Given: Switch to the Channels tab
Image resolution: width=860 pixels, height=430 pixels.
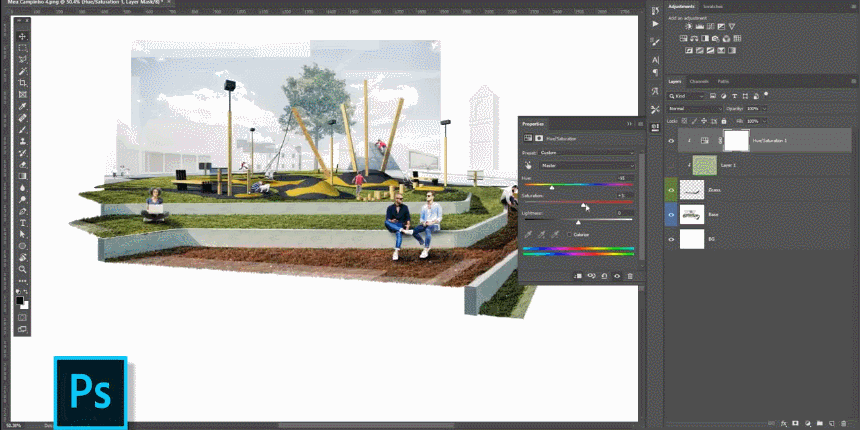Looking at the screenshot, I should pyautogui.click(x=699, y=81).
